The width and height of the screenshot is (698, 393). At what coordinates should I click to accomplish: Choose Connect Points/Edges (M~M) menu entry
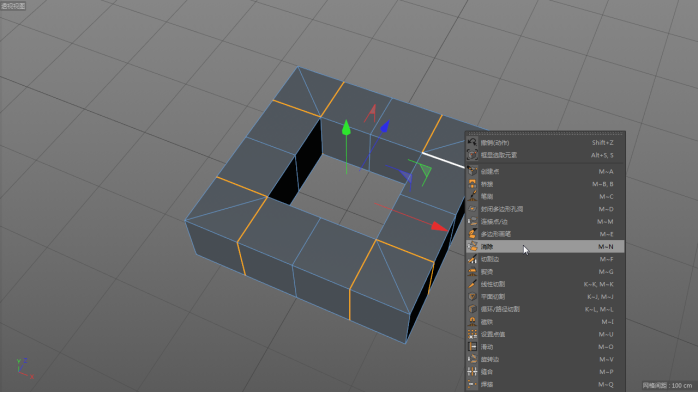click(545, 221)
